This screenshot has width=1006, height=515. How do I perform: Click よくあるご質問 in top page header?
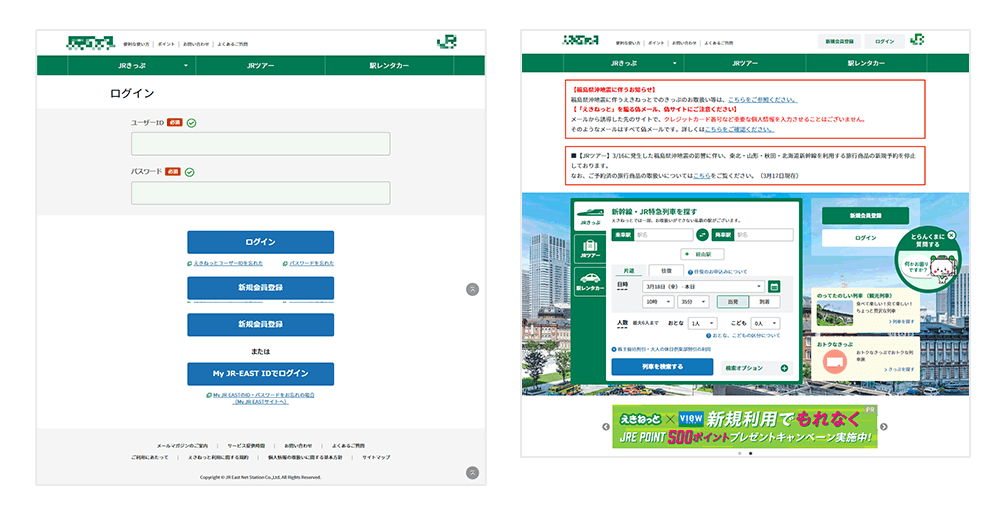pos(719,43)
